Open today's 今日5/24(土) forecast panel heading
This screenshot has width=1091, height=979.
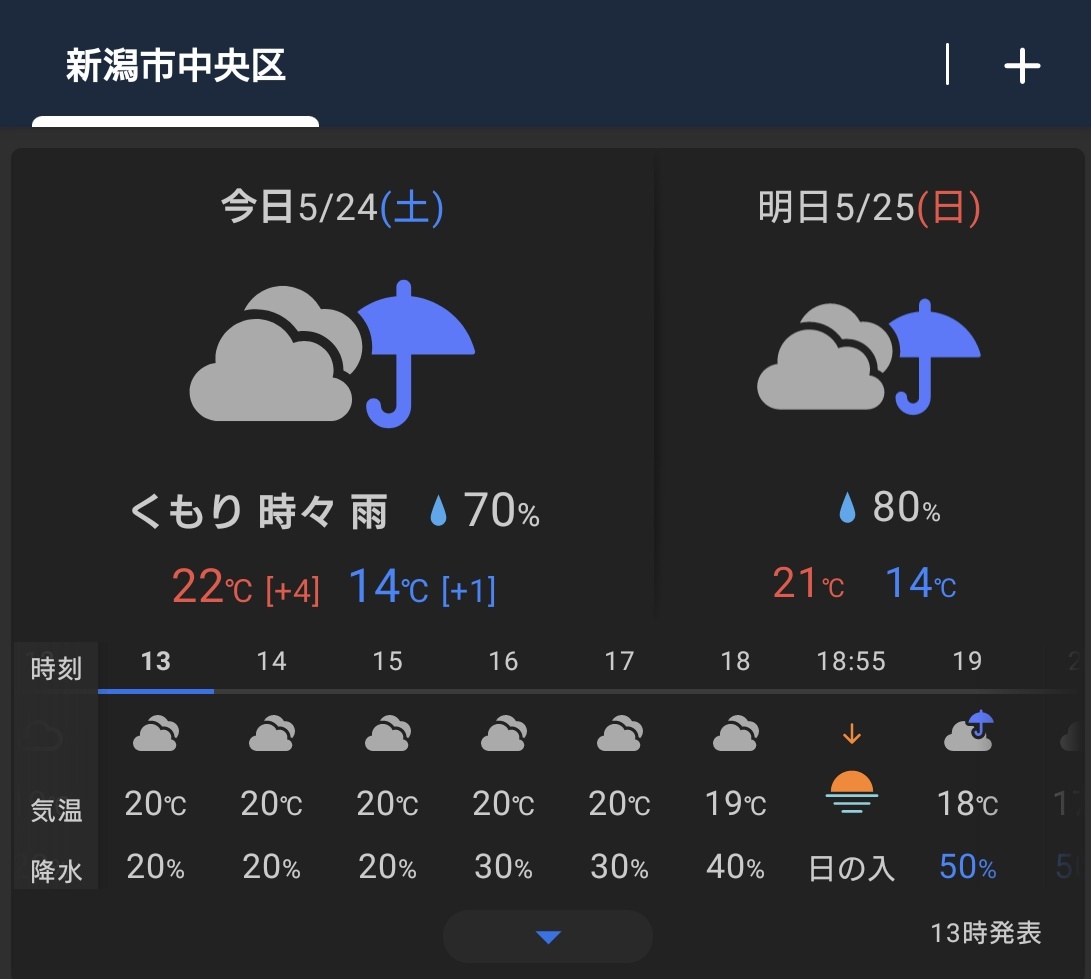[x=332, y=207]
